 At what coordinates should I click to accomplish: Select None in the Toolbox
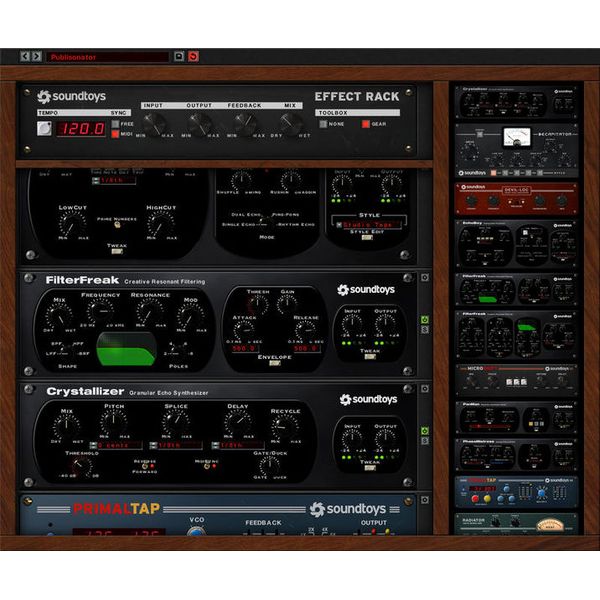pos(323,124)
